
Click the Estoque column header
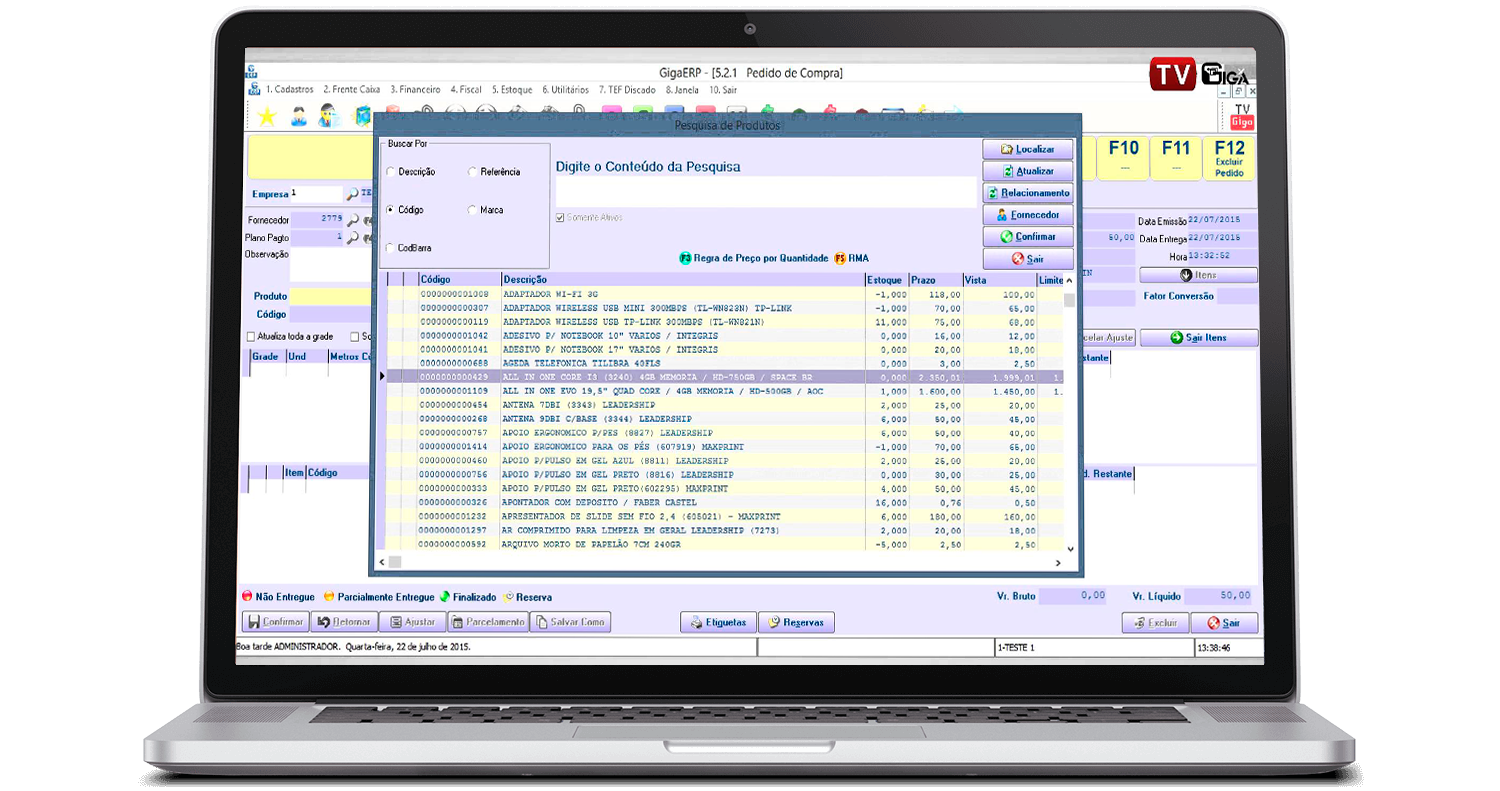click(886, 280)
